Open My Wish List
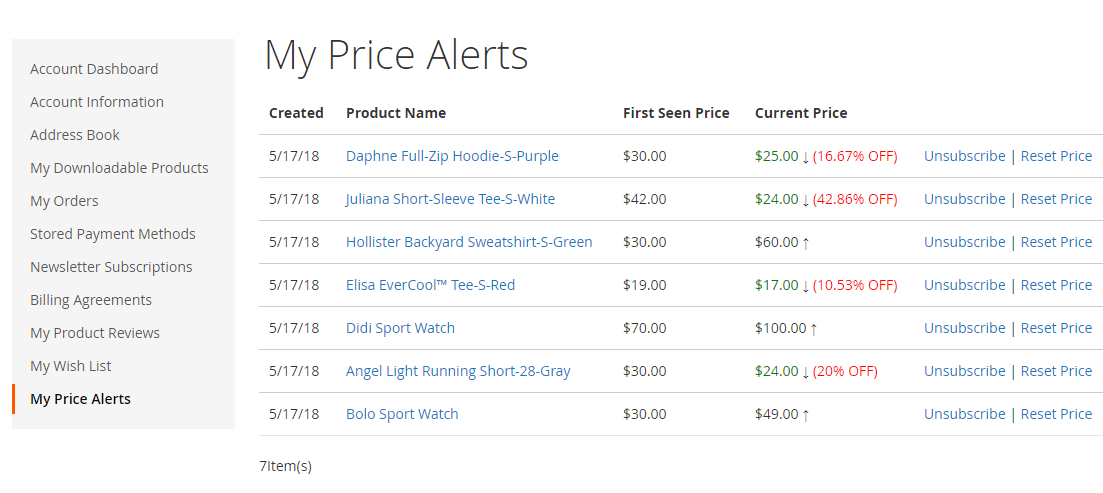The height and width of the screenshot is (493, 1103). (x=70, y=366)
